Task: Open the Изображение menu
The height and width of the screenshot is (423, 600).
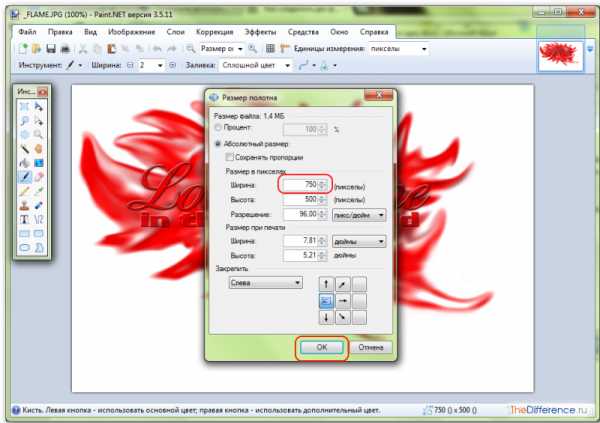Action: 132,32
